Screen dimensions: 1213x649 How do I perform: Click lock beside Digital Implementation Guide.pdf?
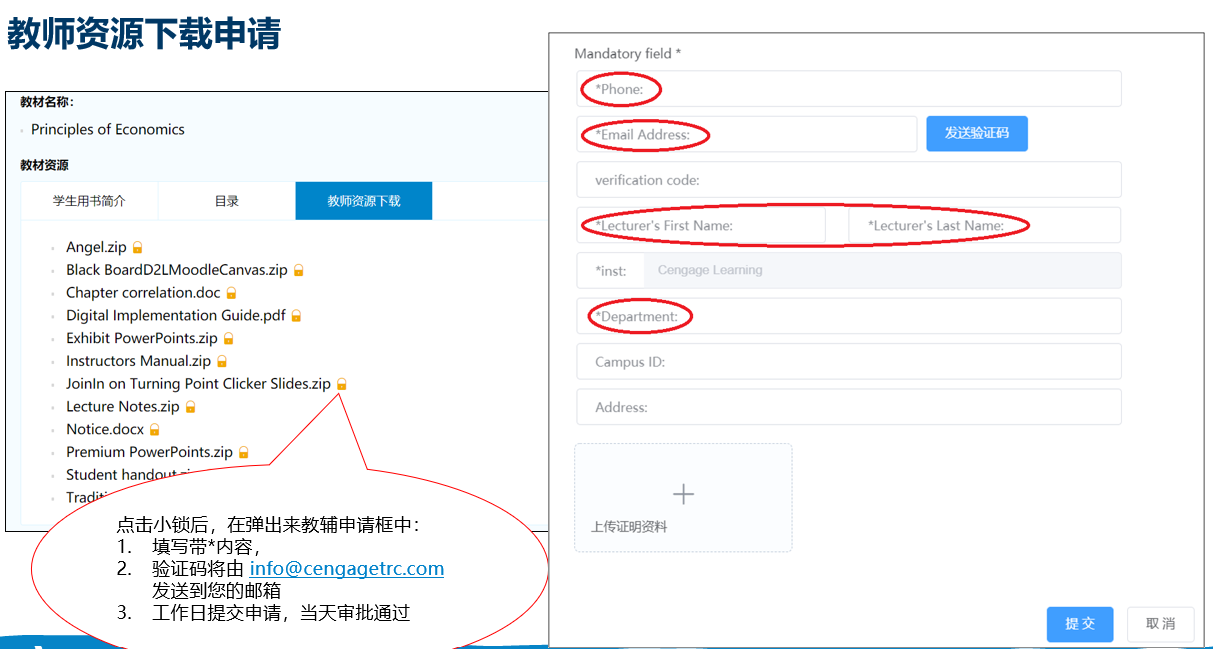(x=296, y=316)
